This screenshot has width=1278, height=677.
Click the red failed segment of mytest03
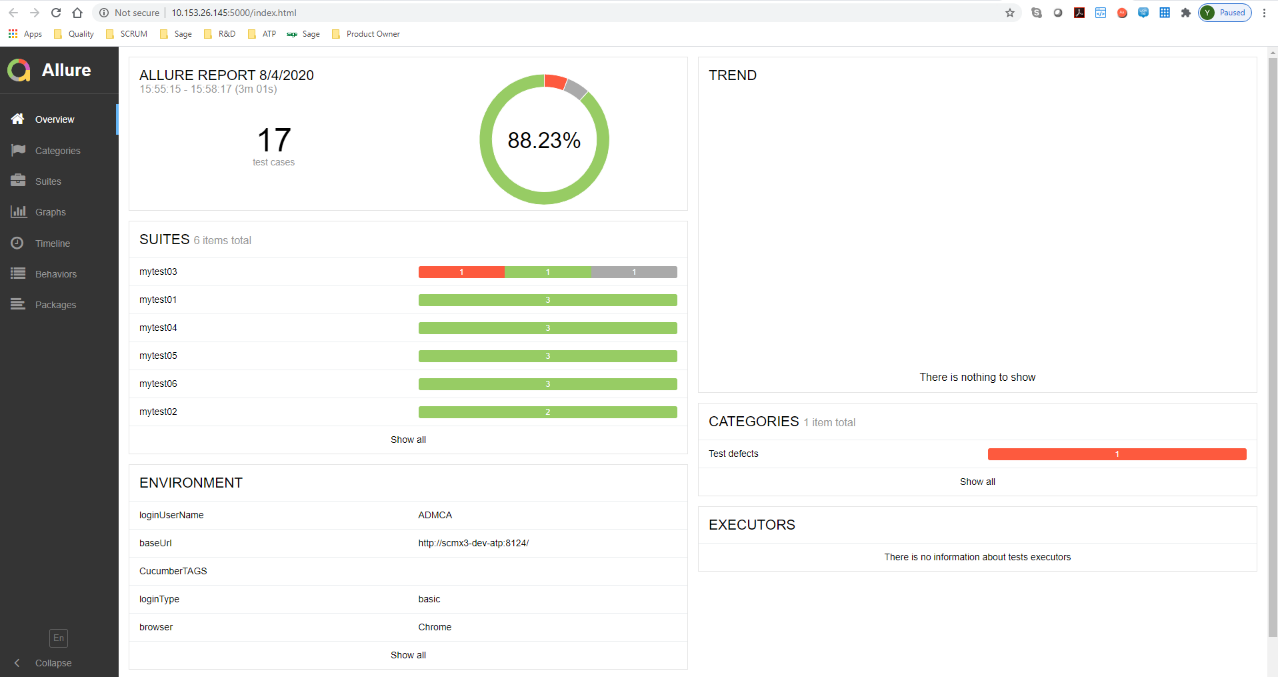tap(461, 272)
